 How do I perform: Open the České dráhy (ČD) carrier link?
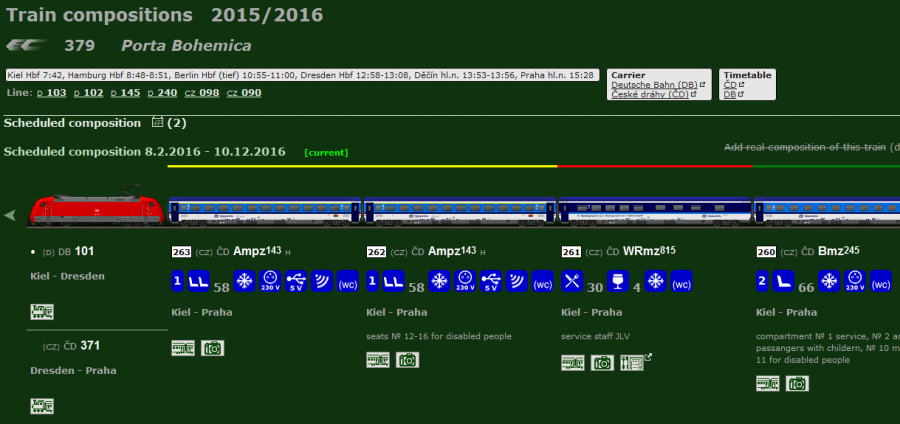[x=650, y=95]
